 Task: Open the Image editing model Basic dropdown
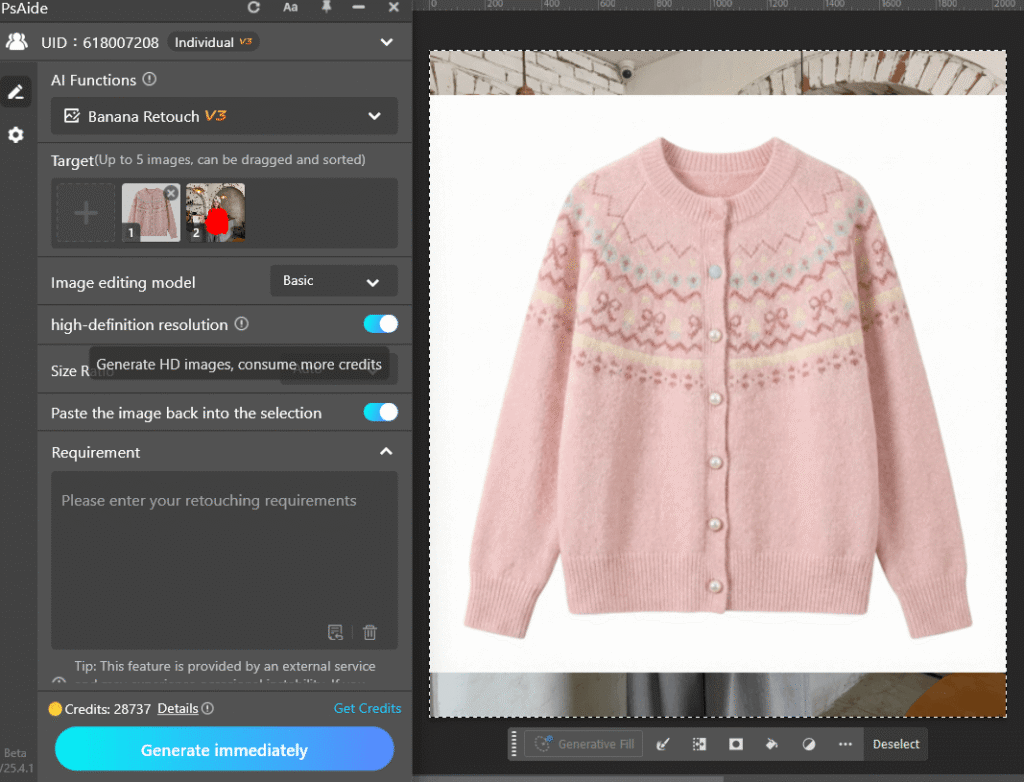pos(333,281)
